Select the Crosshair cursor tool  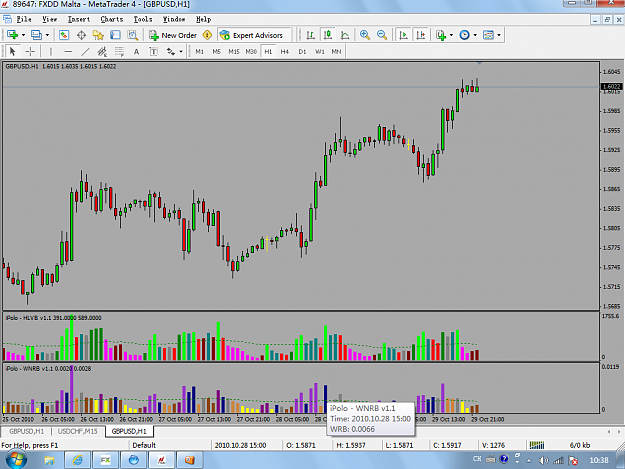click(x=30, y=51)
